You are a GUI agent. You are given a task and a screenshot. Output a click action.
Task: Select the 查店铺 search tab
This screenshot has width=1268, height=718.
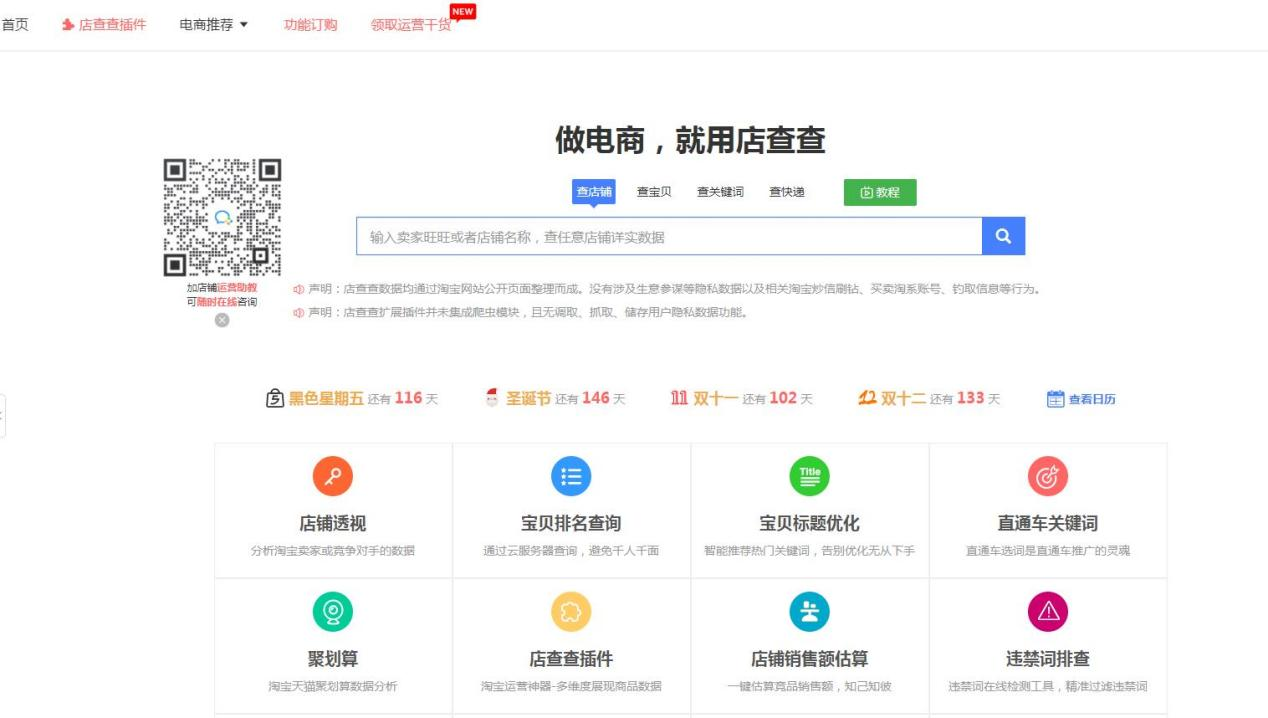click(594, 192)
